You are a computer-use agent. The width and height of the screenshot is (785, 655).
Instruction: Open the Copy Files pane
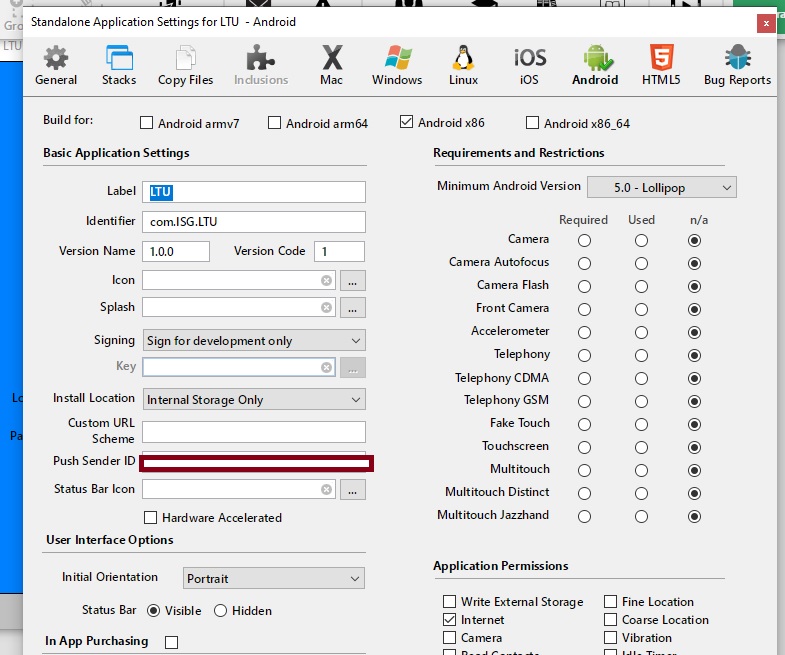click(186, 66)
